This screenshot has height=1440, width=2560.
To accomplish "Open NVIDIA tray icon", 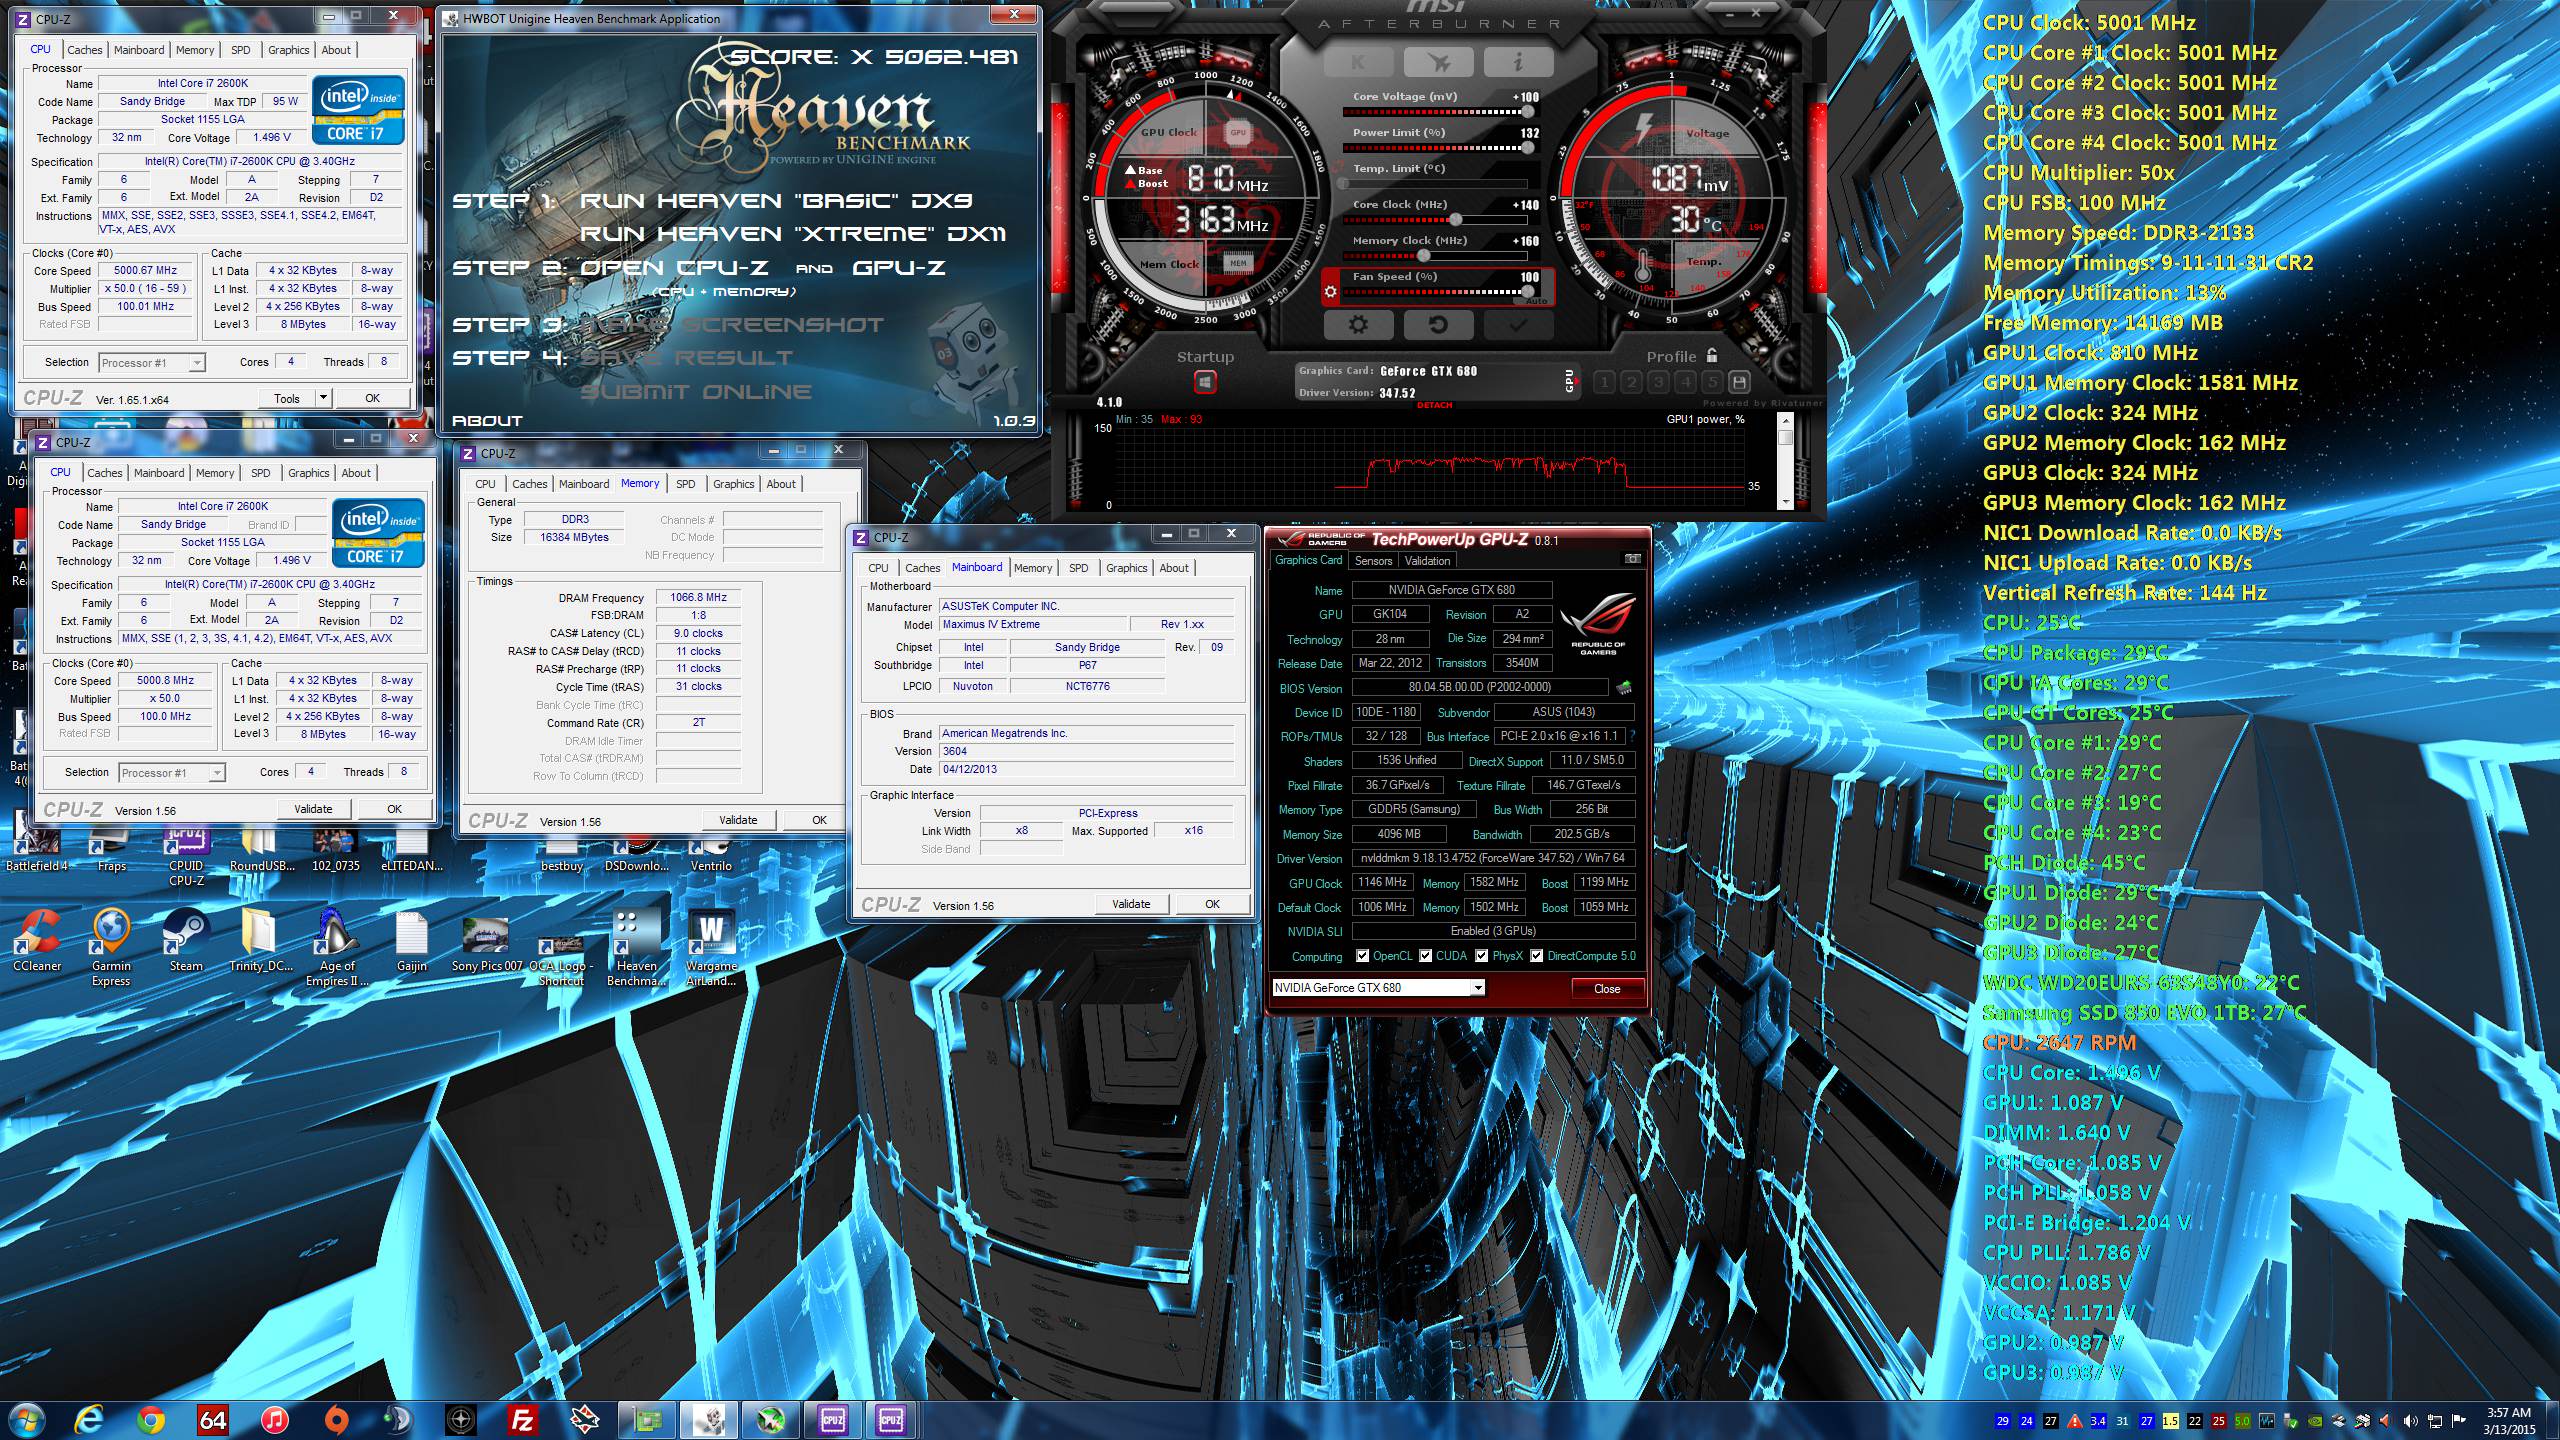I will tap(2314, 1421).
